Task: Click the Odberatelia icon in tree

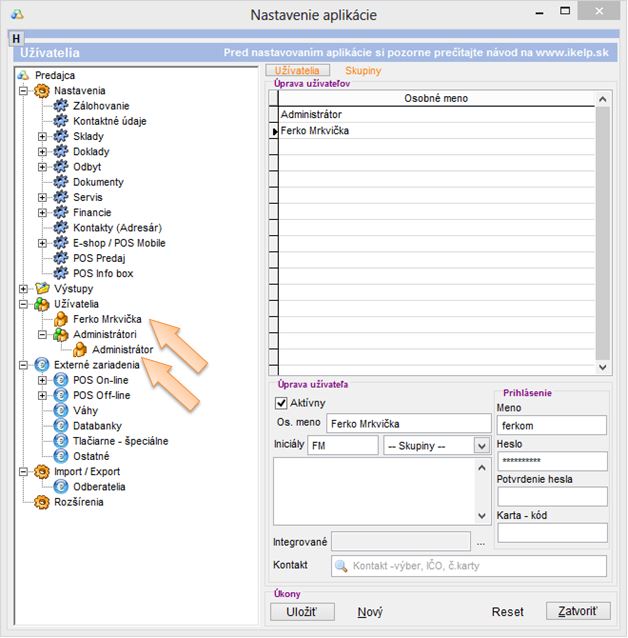Action: 61,487
